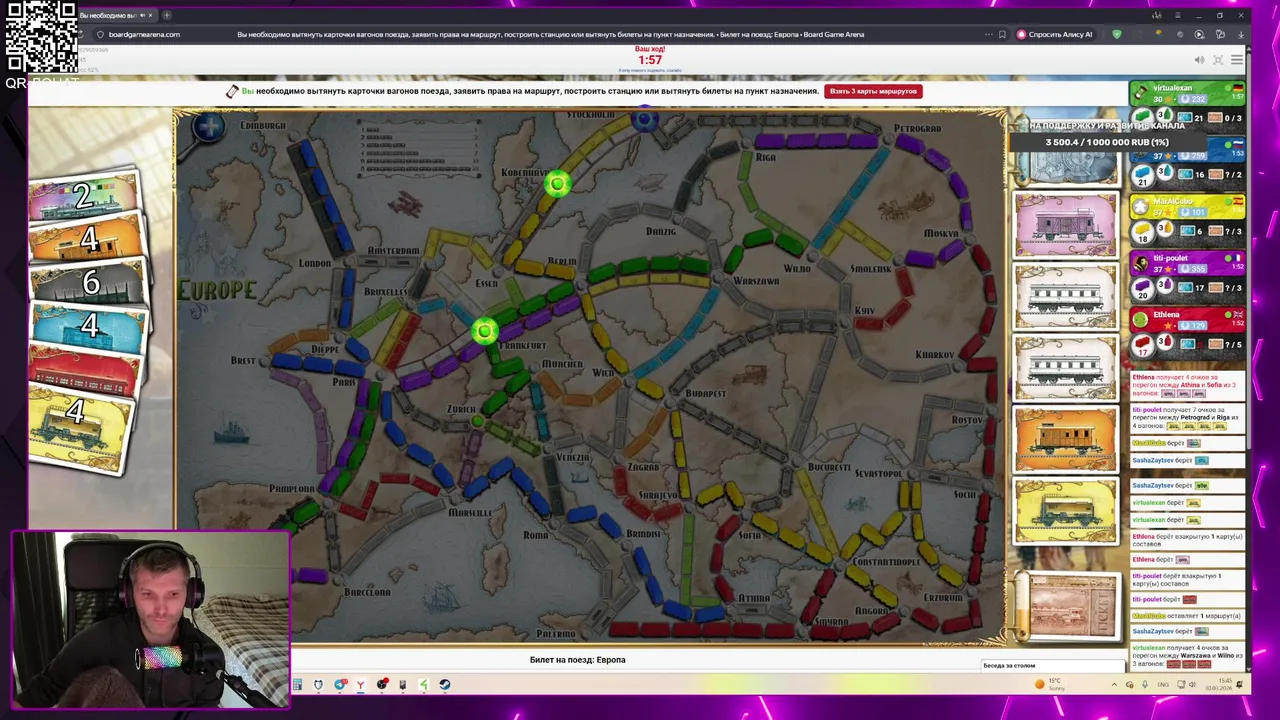Click the blue station at Stockholm

(x=644, y=120)
